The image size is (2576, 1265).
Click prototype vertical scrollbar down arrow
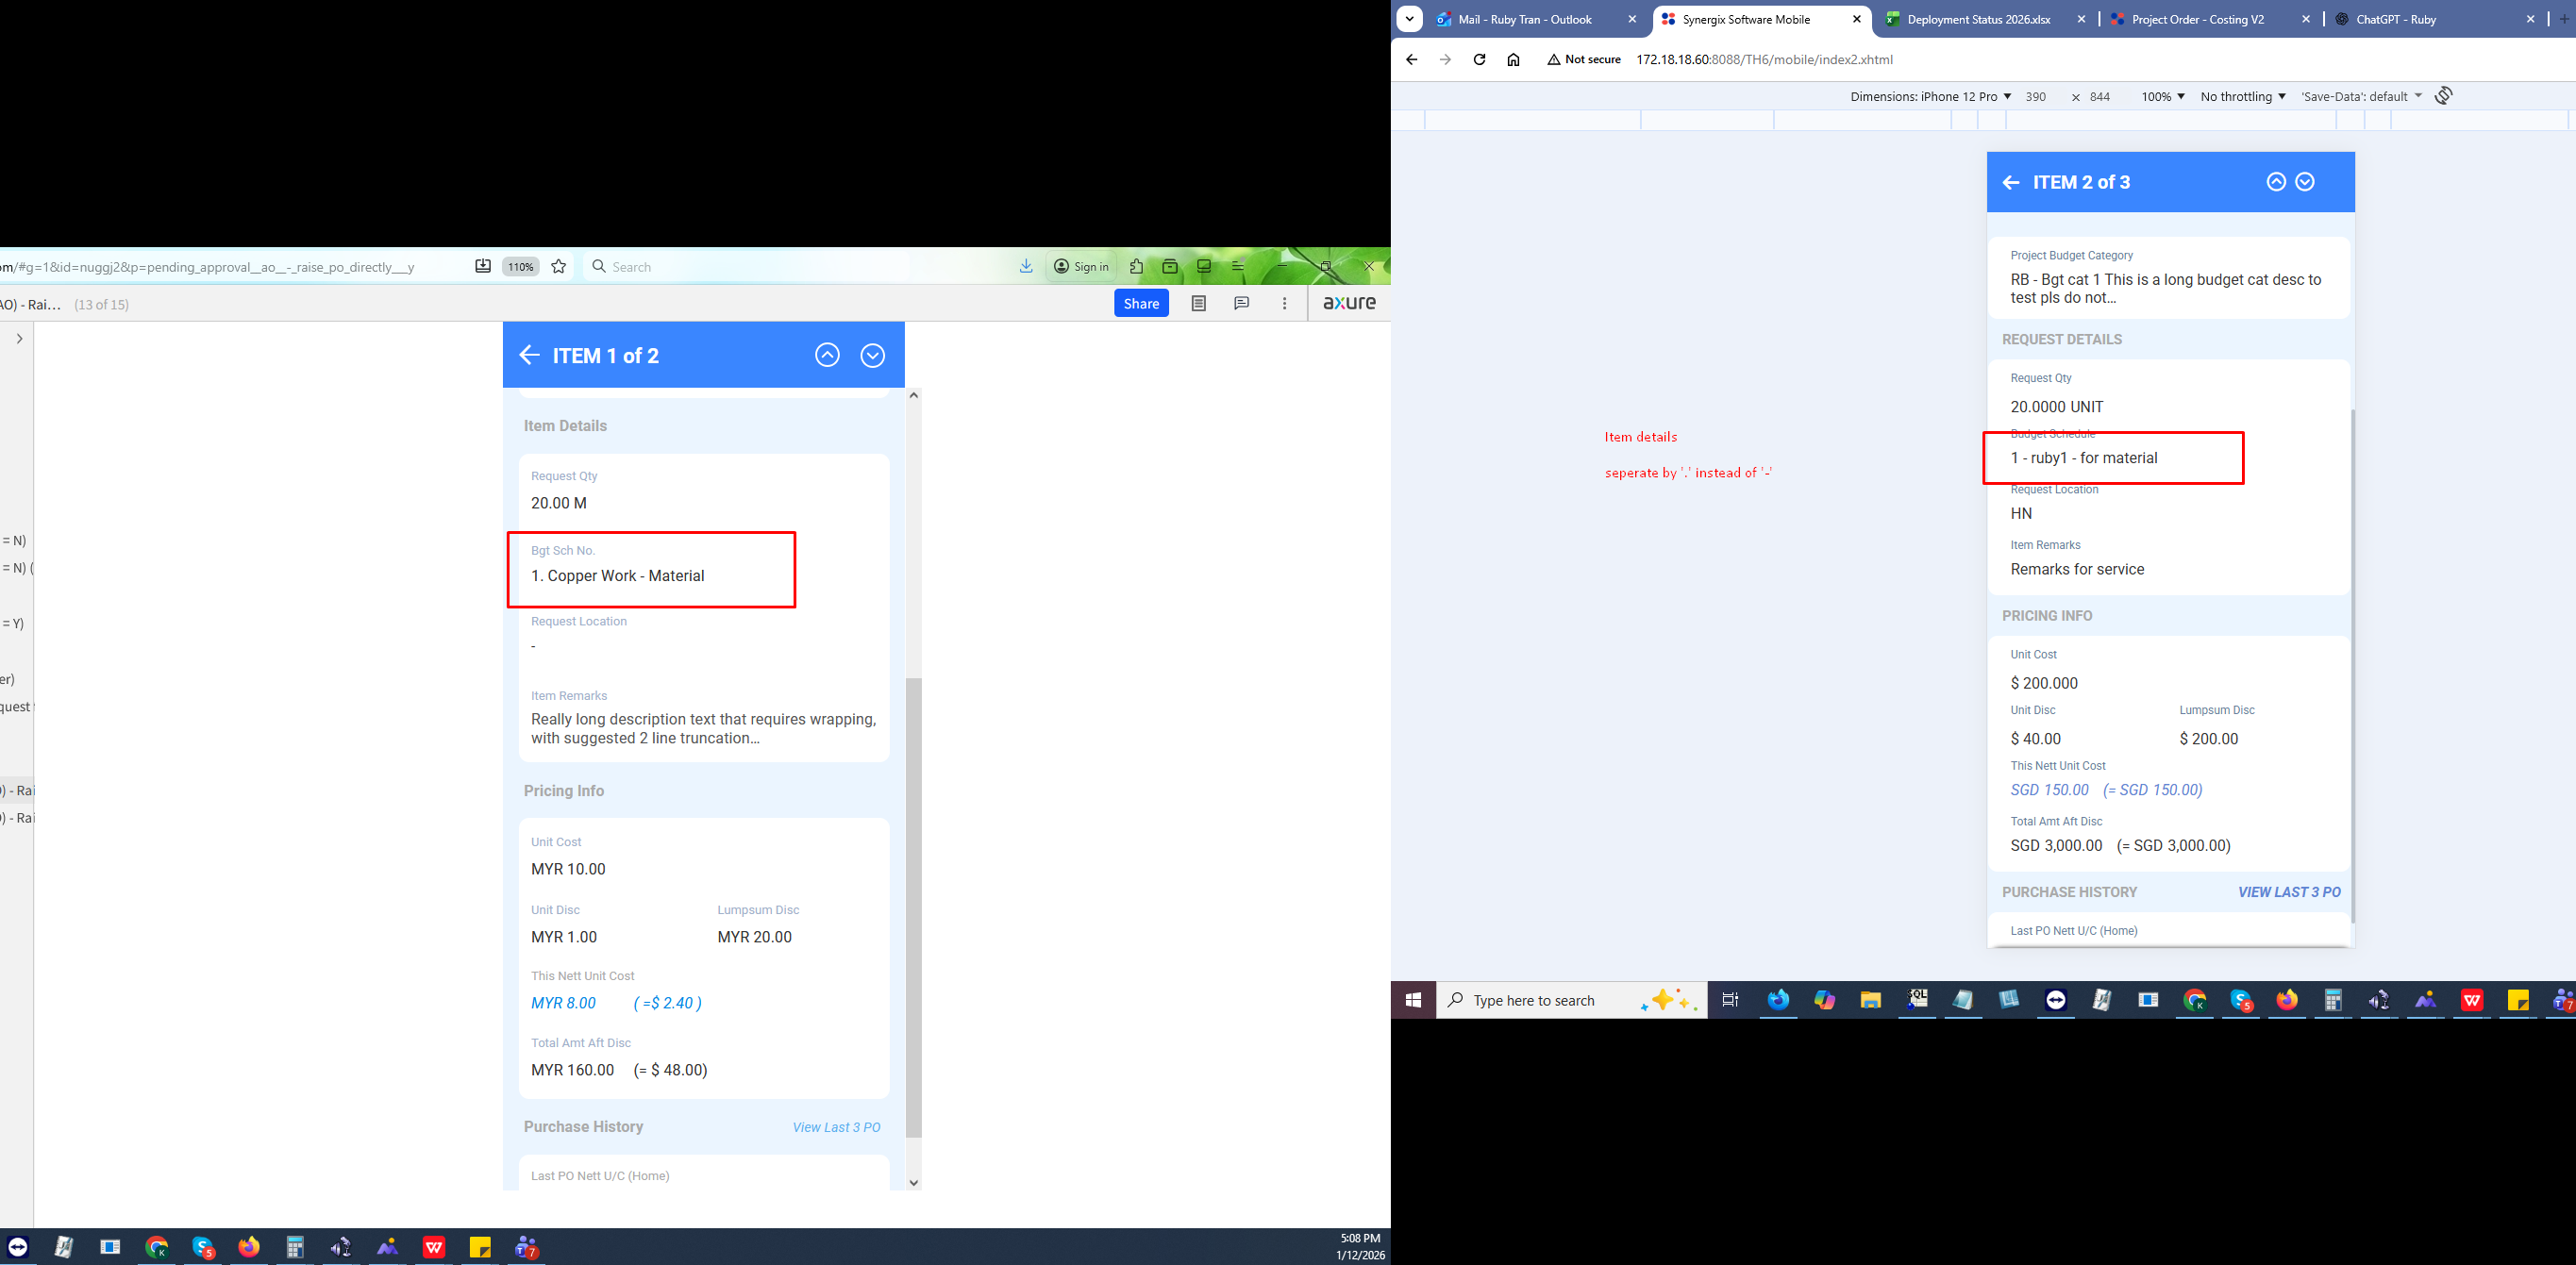click(913, 1183)
